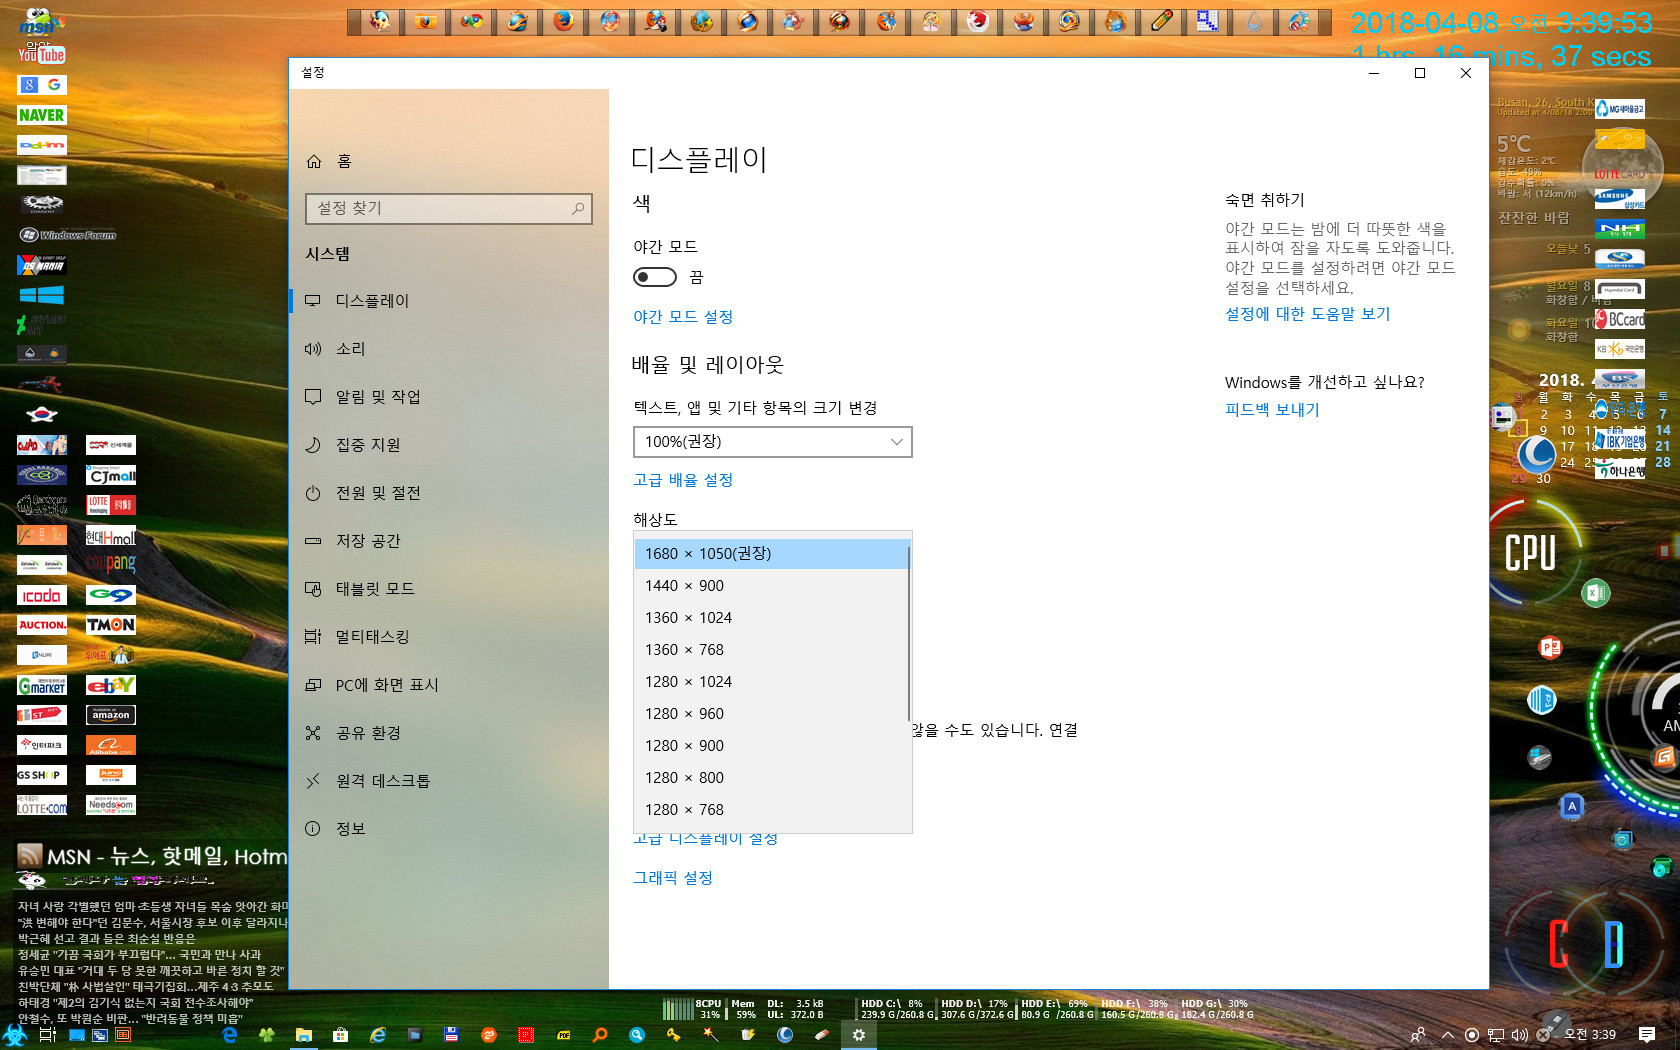This screenshot has height=1050, width=1680.
Task: Open the MSN - 뉴스, 핫메일 feed header
Action: 152,856
